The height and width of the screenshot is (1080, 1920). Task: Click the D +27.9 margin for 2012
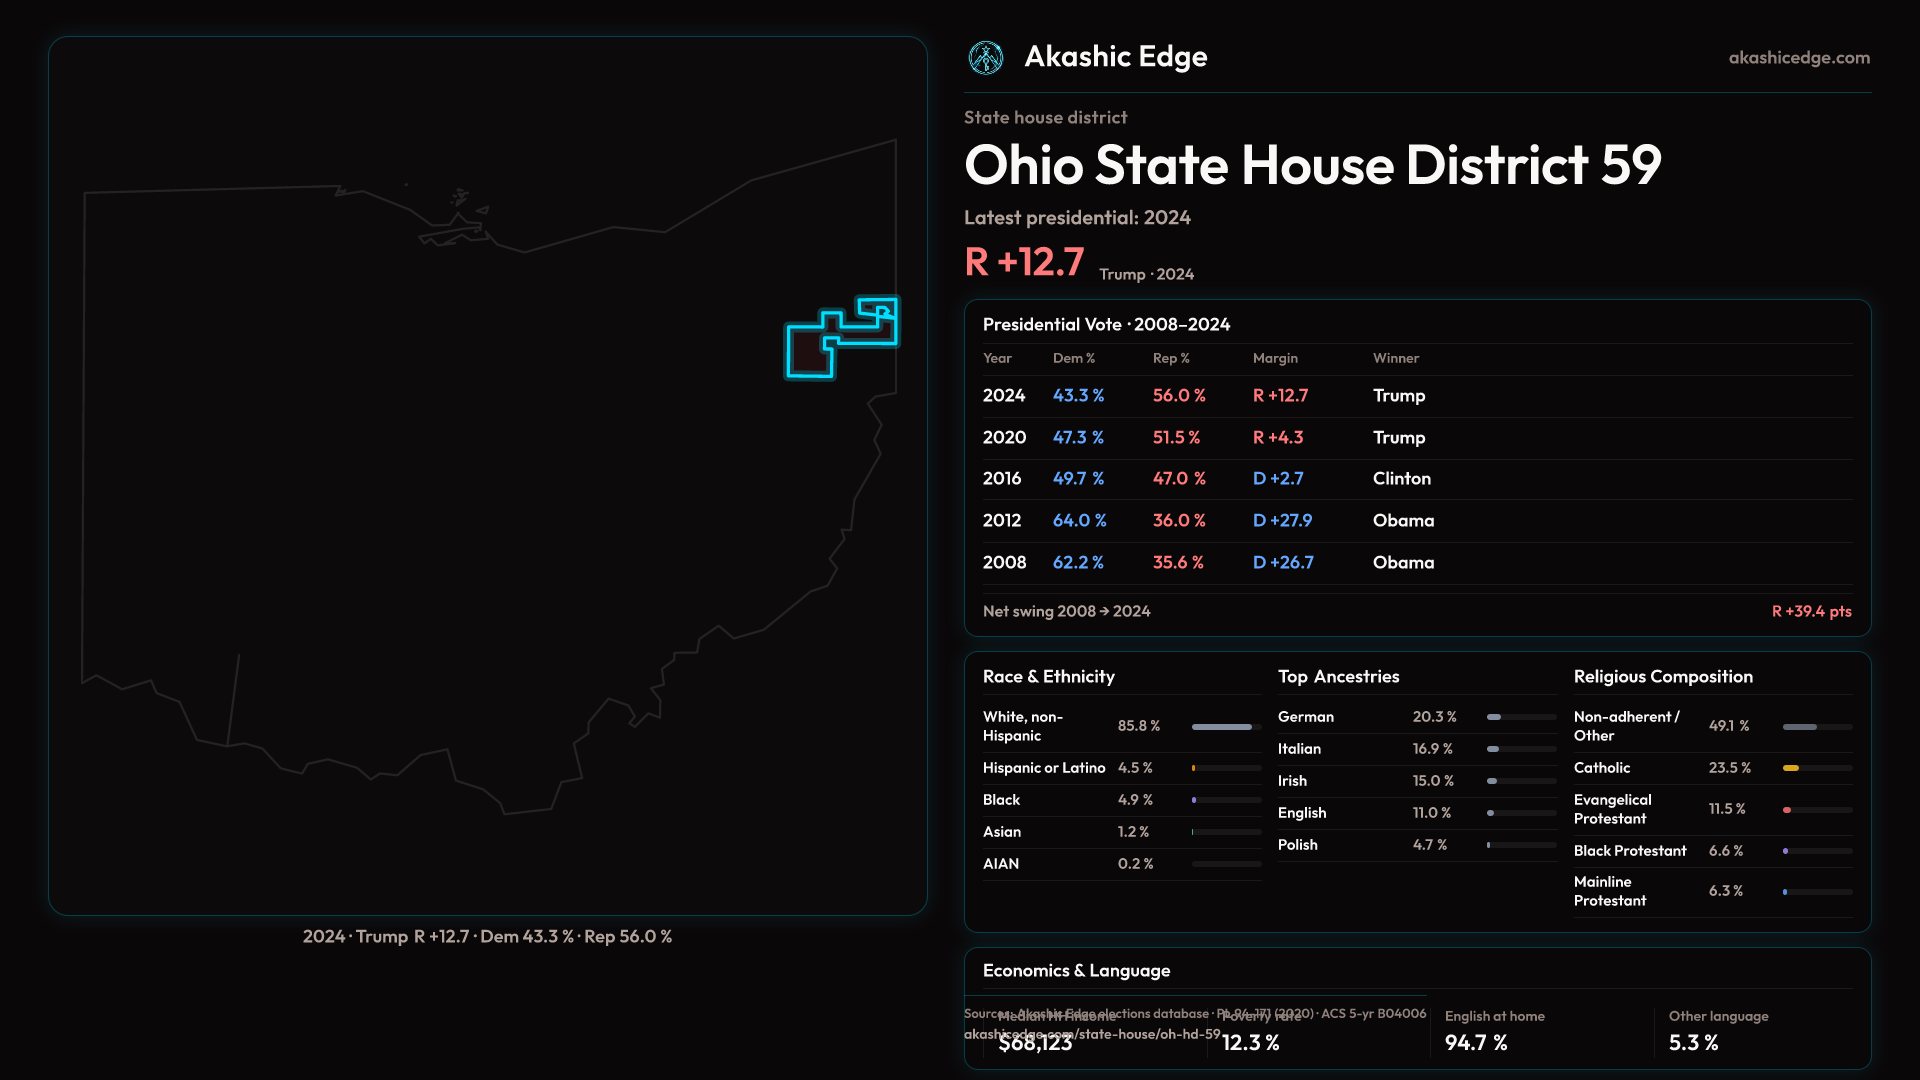tap(1282, 521)
